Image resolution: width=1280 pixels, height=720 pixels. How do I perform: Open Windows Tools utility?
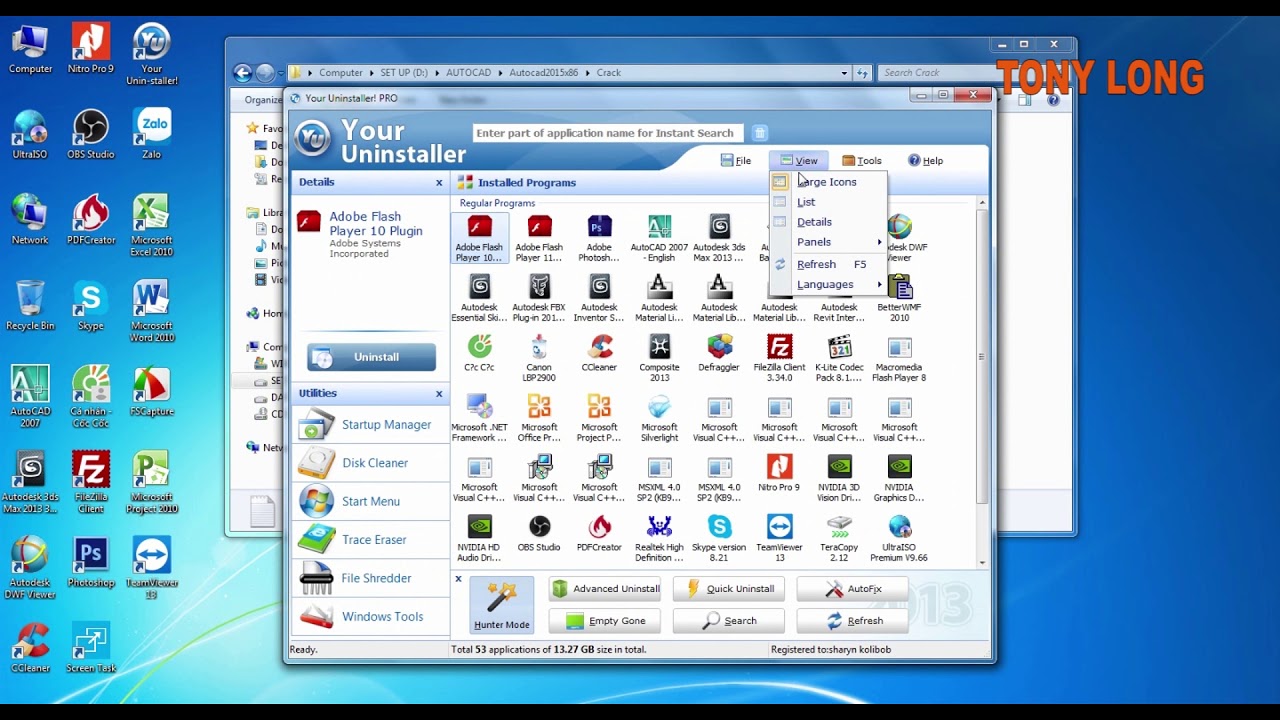click(371, 616)
